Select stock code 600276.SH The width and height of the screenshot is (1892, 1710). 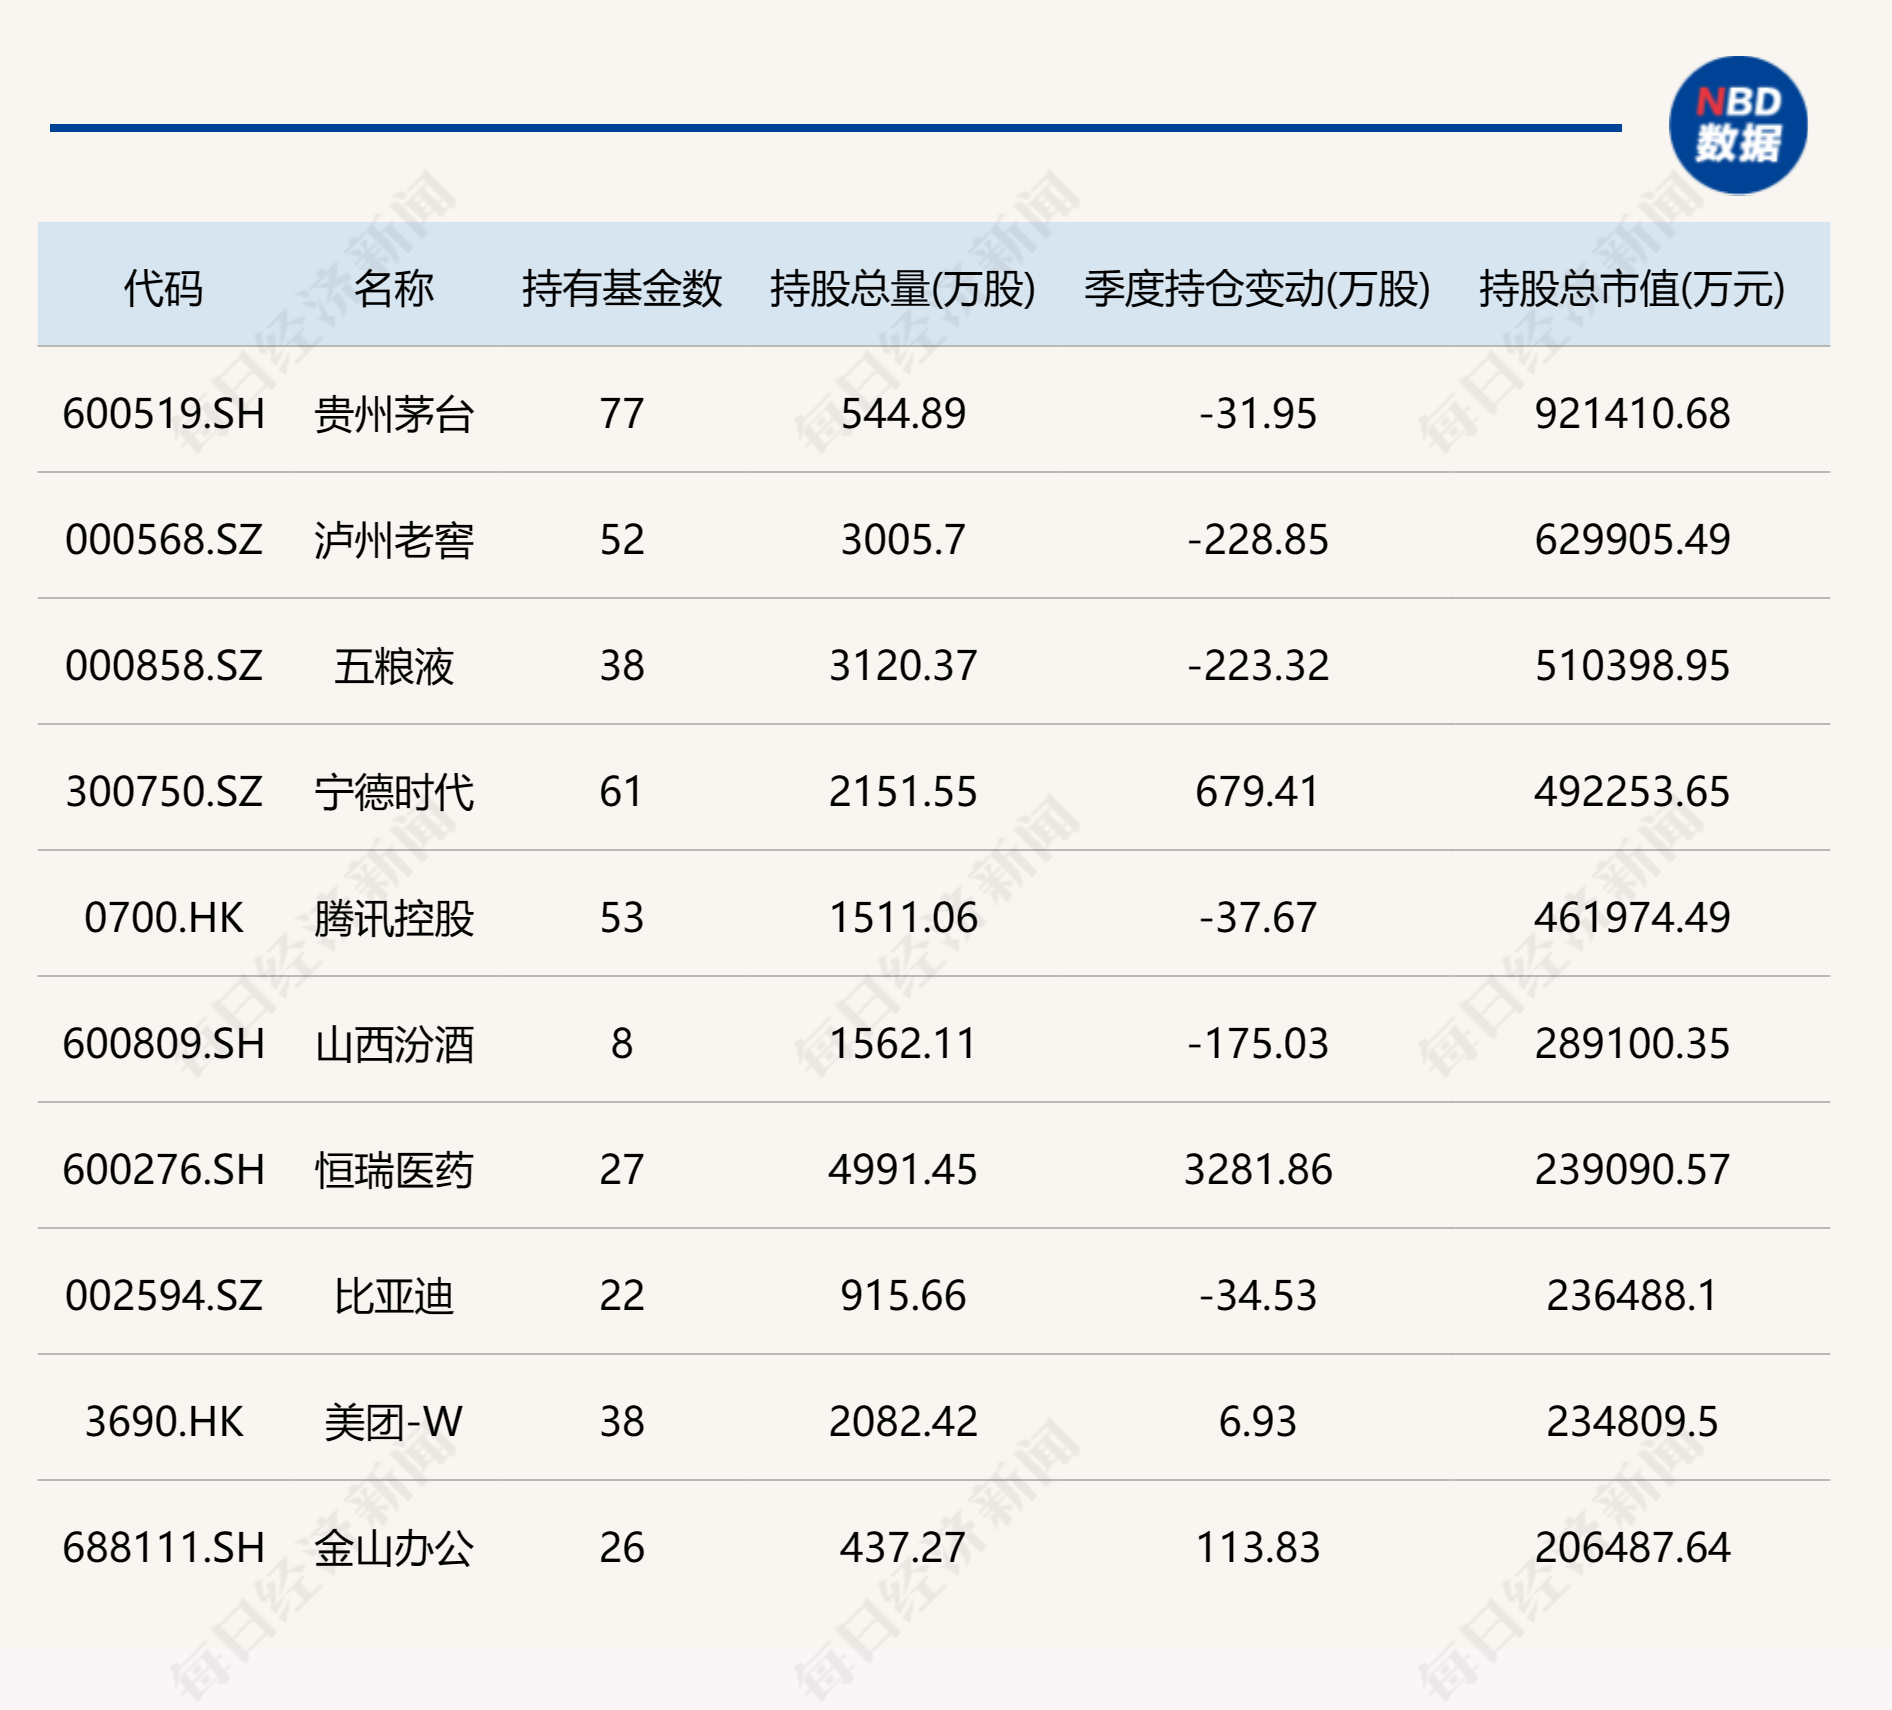163,1170
